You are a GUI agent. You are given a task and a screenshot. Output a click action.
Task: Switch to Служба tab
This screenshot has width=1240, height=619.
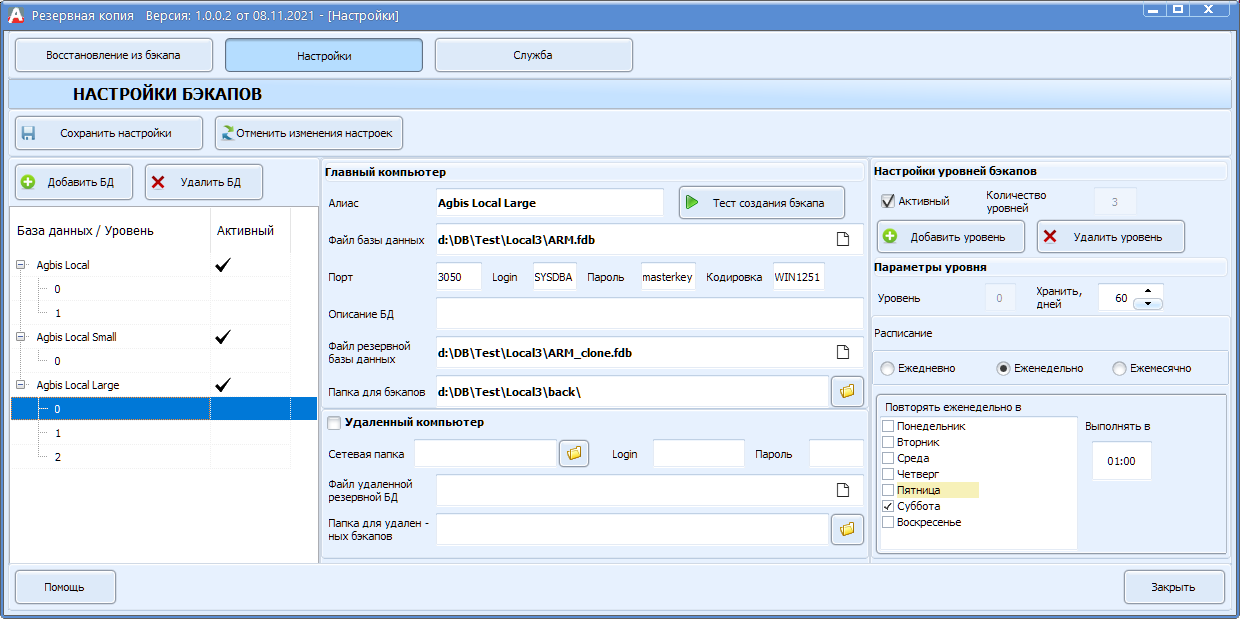point(533,55)
